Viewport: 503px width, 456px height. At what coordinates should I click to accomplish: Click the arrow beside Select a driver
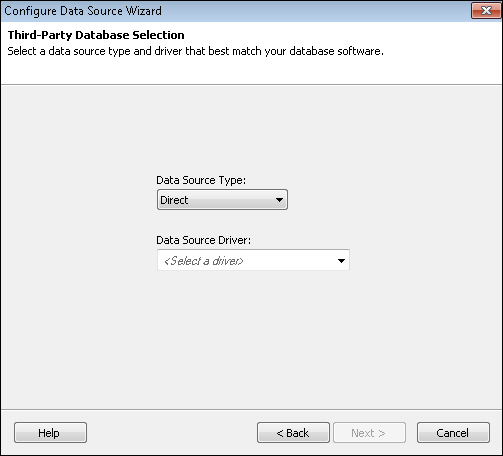pos(341,261)
